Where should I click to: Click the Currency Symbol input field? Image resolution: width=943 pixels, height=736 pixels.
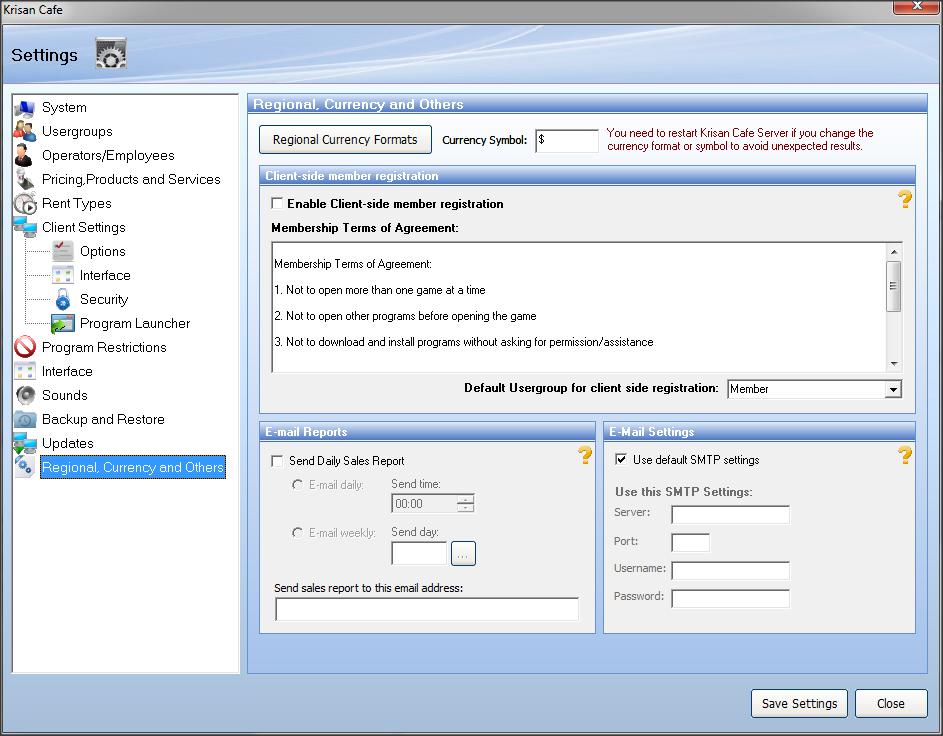[567, 141]
